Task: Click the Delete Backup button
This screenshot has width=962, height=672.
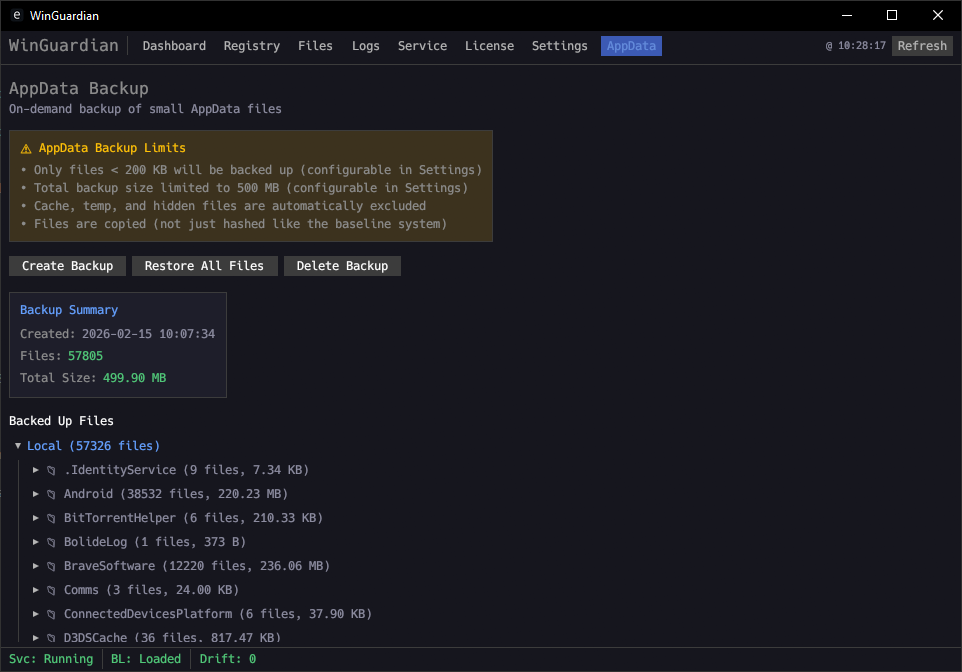Action: [342, 266]
